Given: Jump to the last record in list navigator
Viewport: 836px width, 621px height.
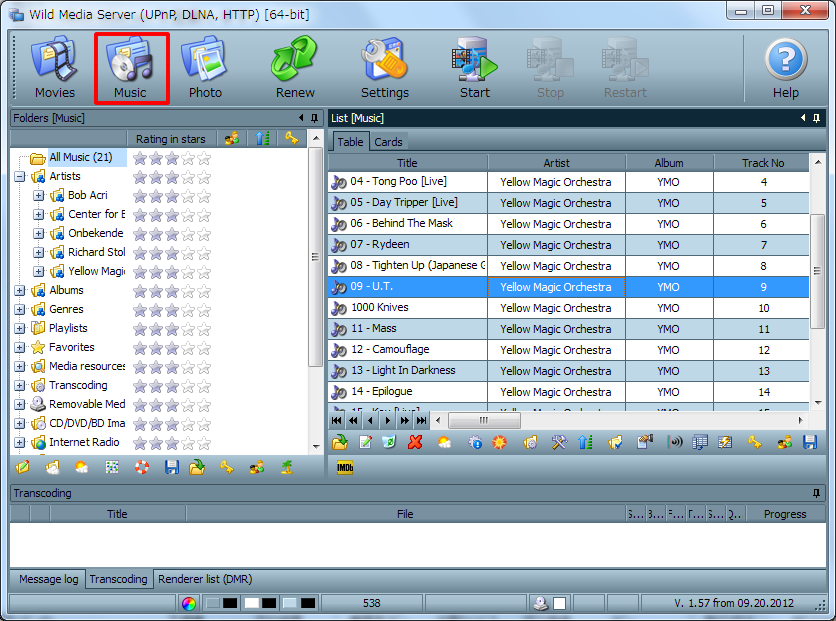Looking at the screenshot, I should pyautogui.click(x=422, y=421).
